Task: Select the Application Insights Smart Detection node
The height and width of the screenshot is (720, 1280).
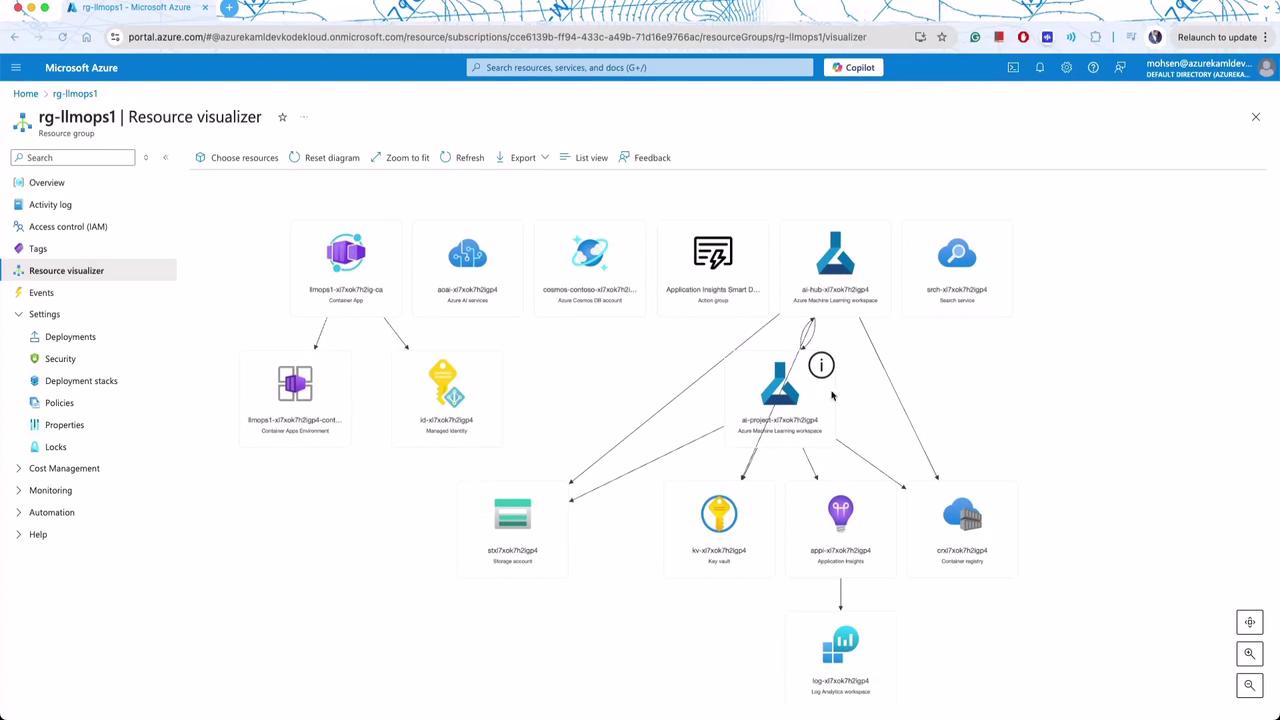Action: tap(713, 268)
